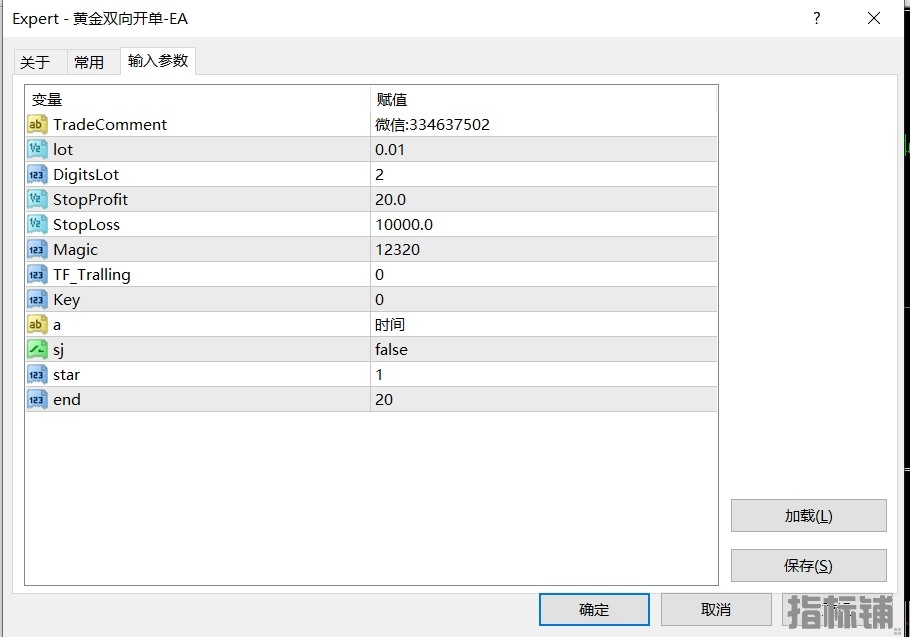Click the integer icon beside DigitsLot
This screenshot has width=910, height=637.
pos(37,174)
